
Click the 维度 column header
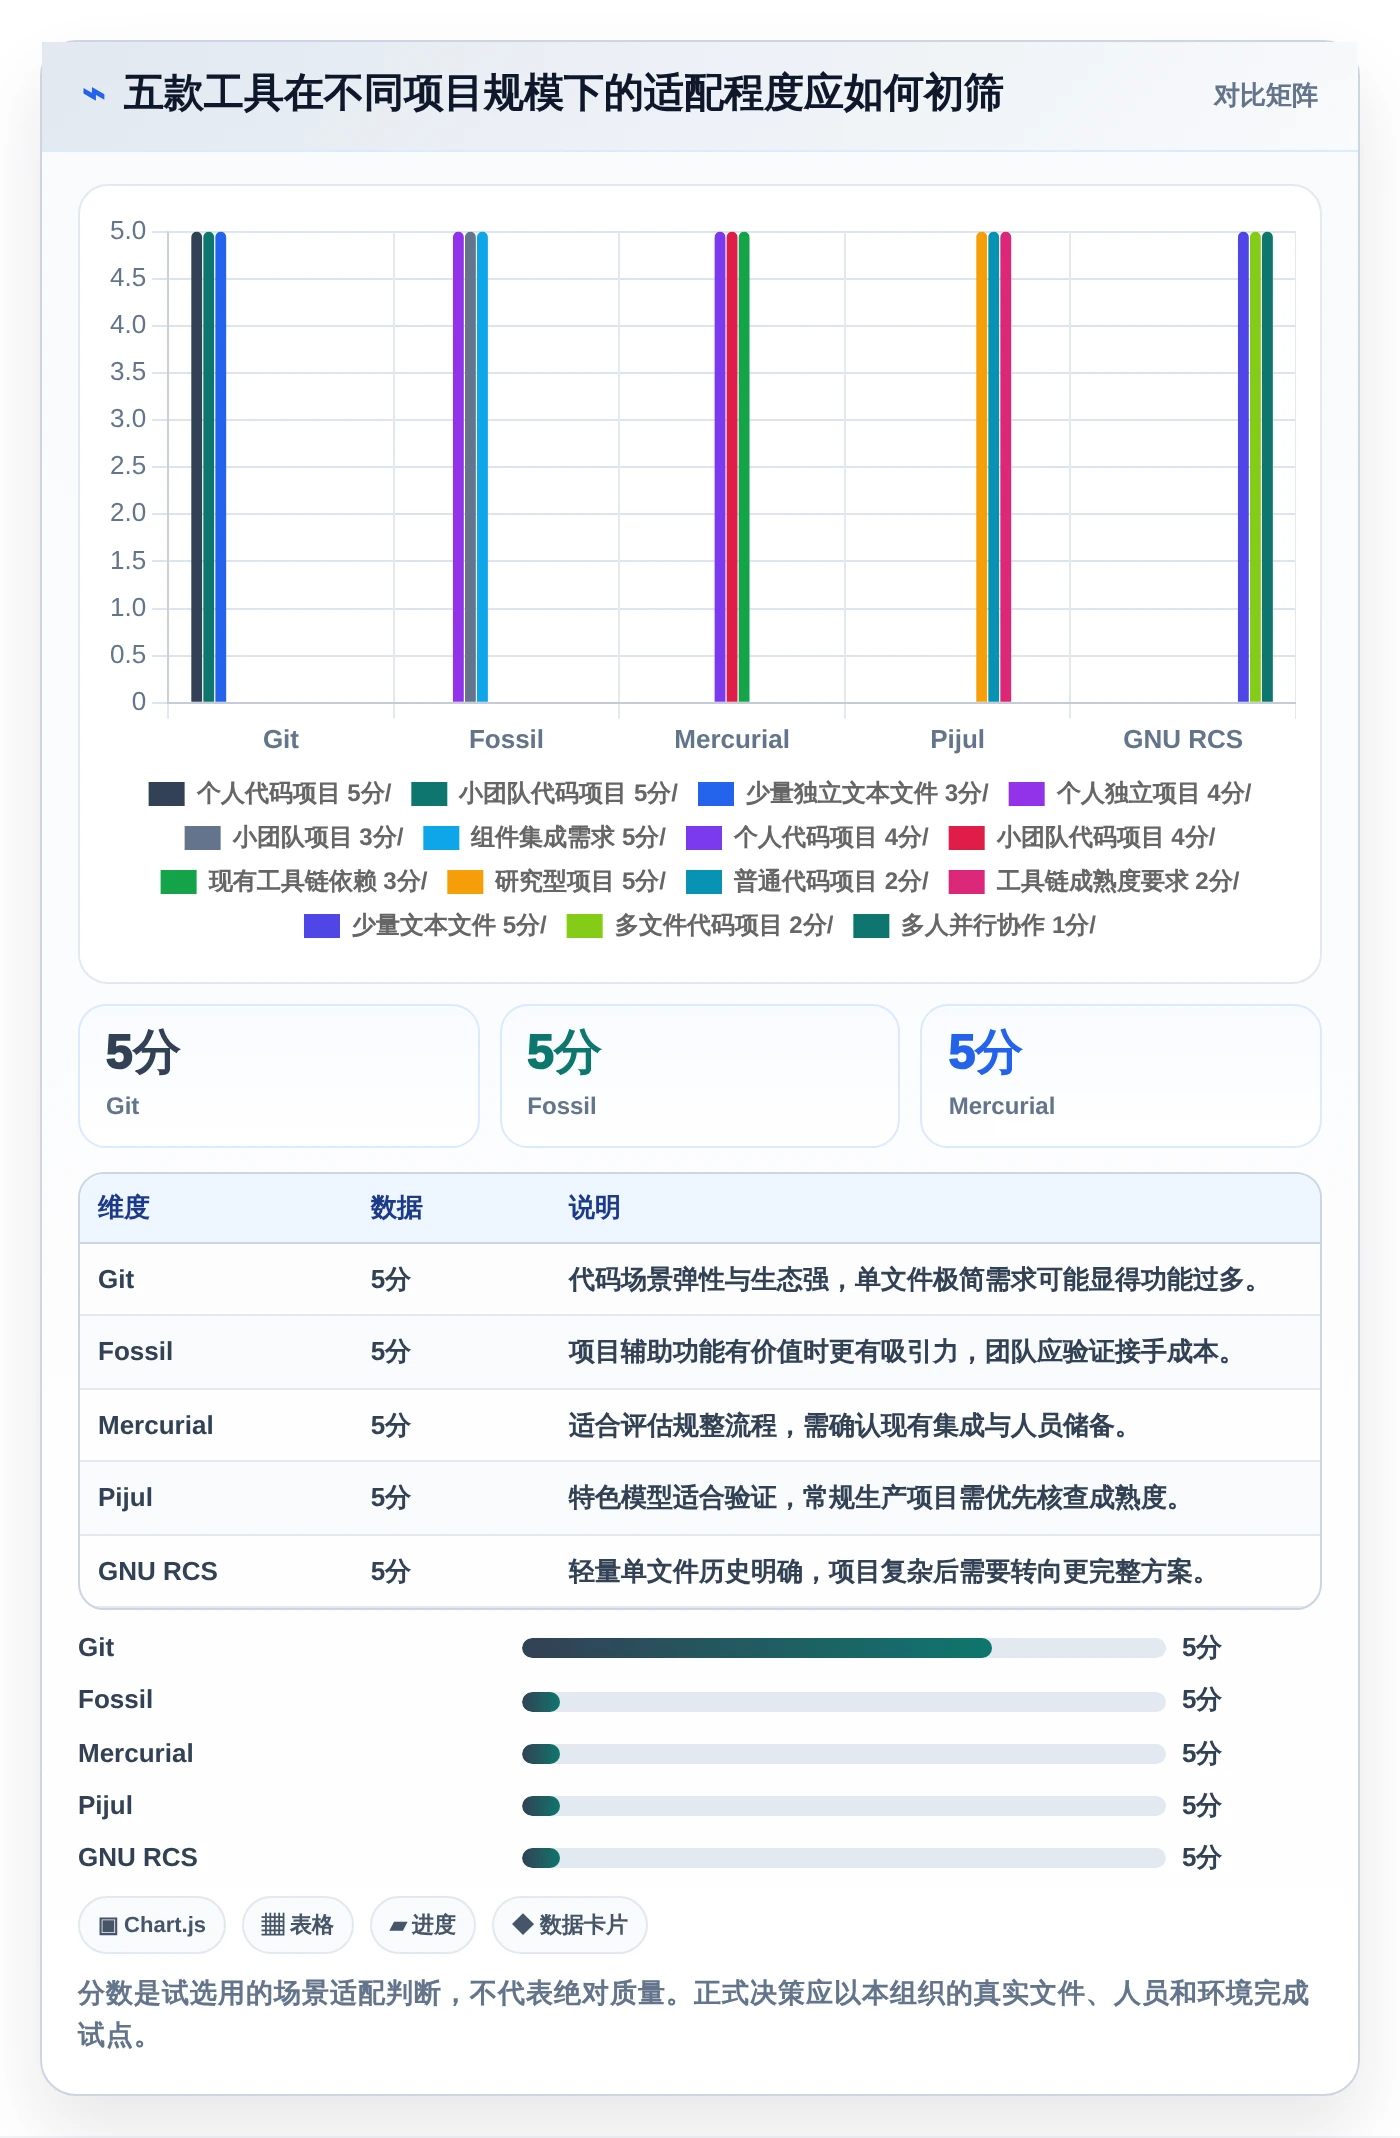(x=124, y=1208)
